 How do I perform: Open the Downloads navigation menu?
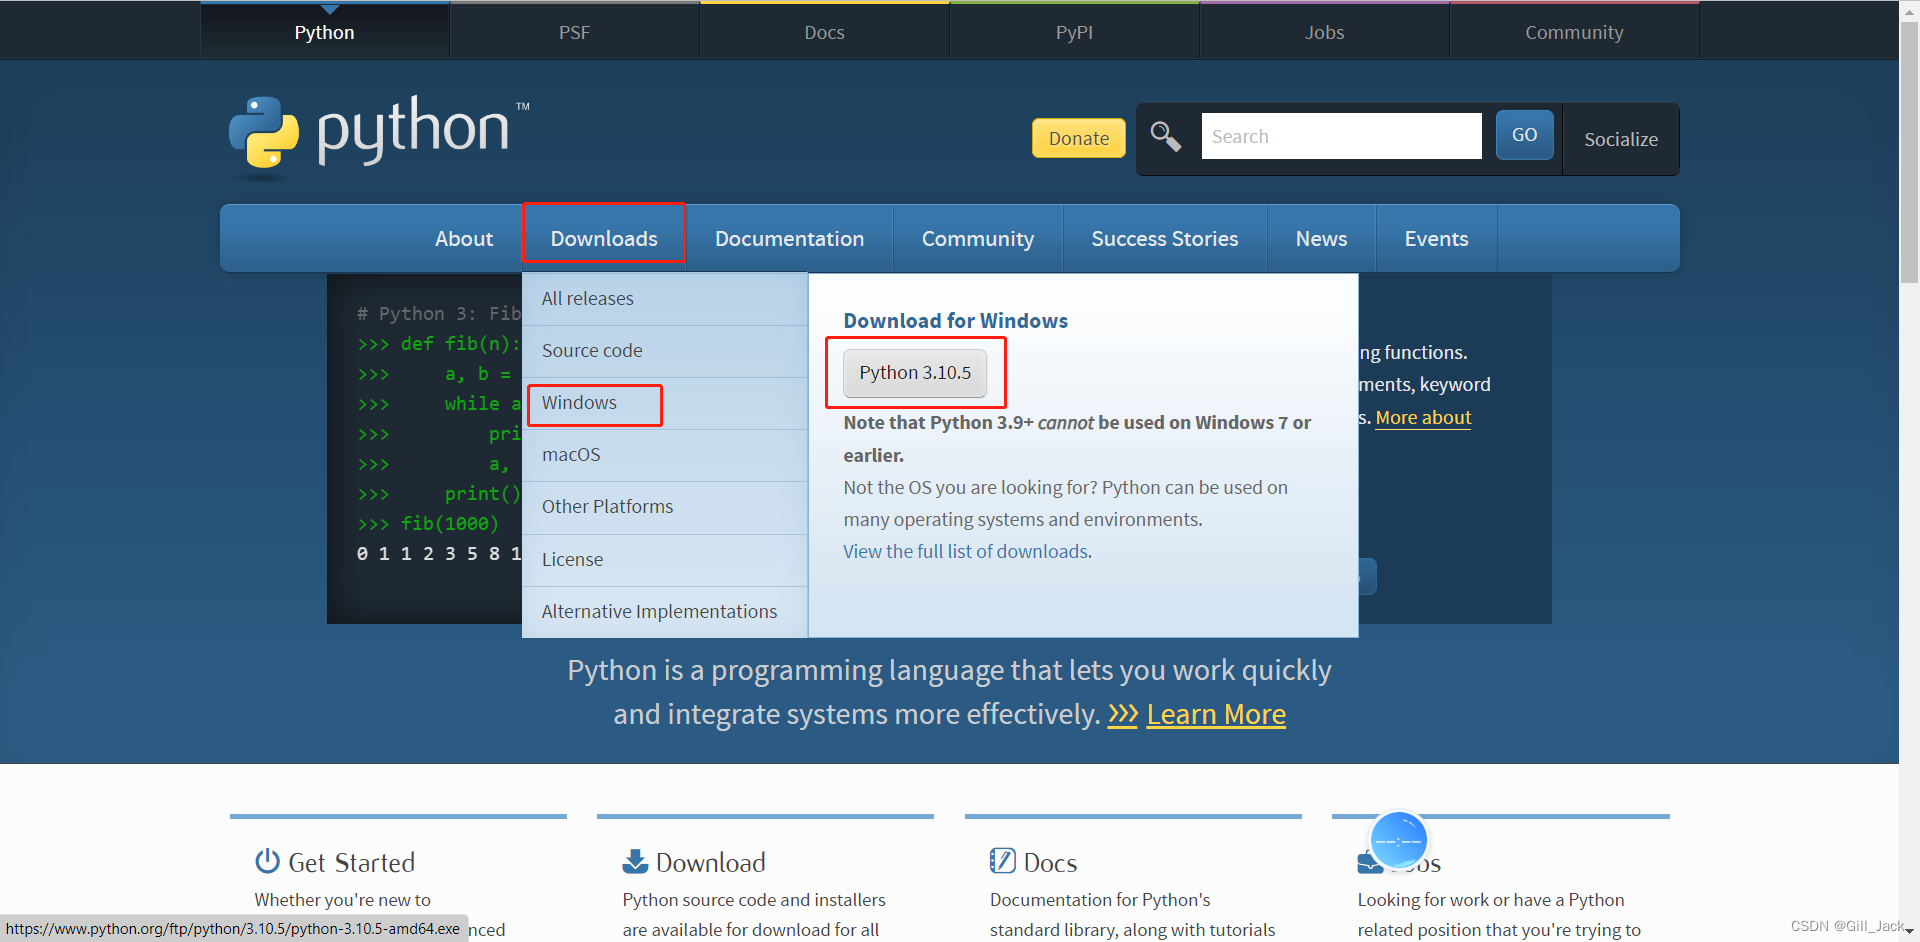click(x=604, y=238)
